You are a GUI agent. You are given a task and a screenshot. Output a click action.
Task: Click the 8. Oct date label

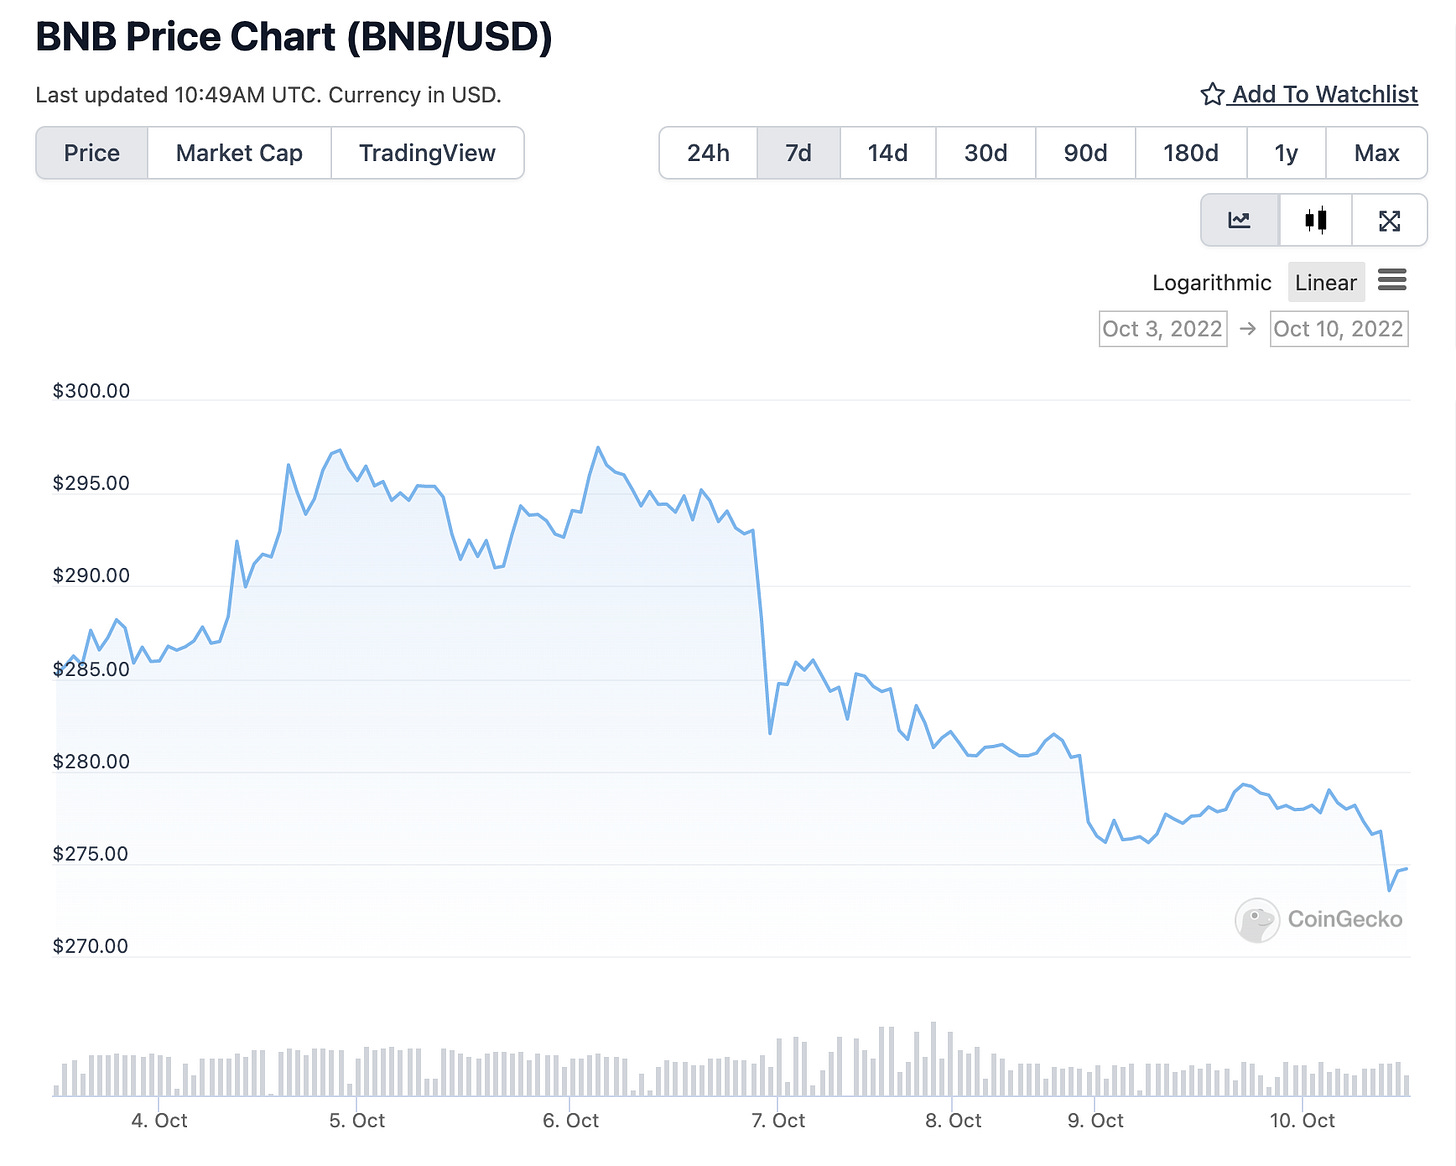(953, 1121)
